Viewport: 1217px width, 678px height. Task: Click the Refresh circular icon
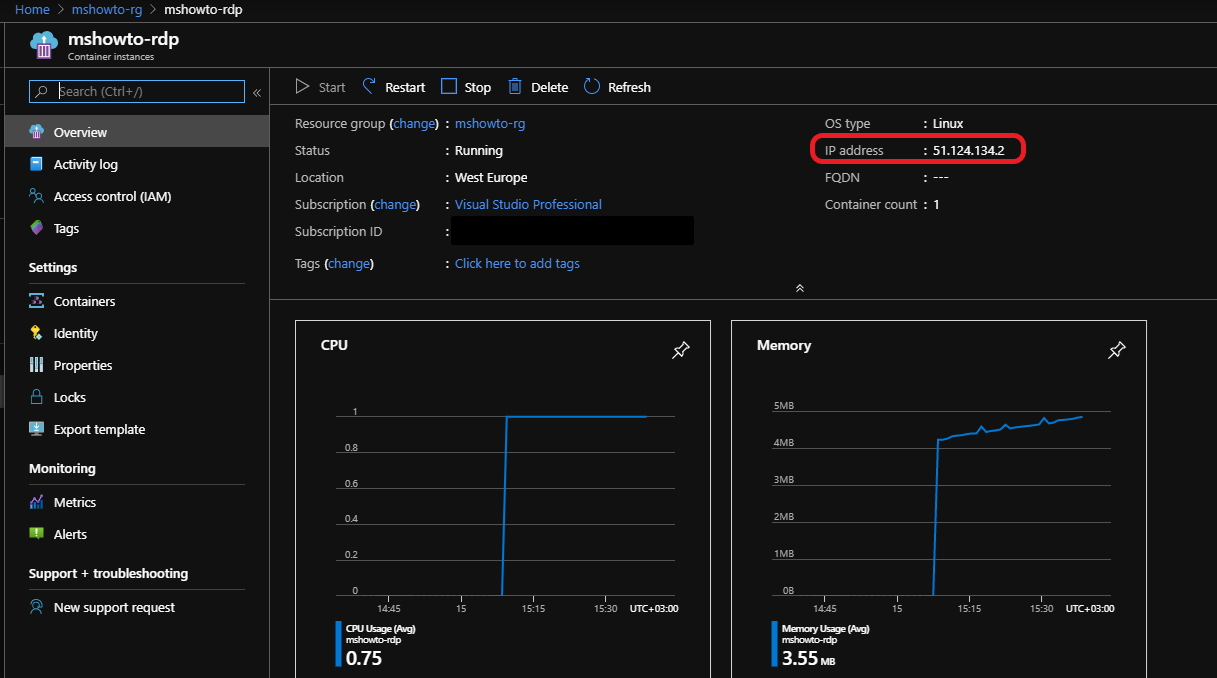(x=592, y=86)
